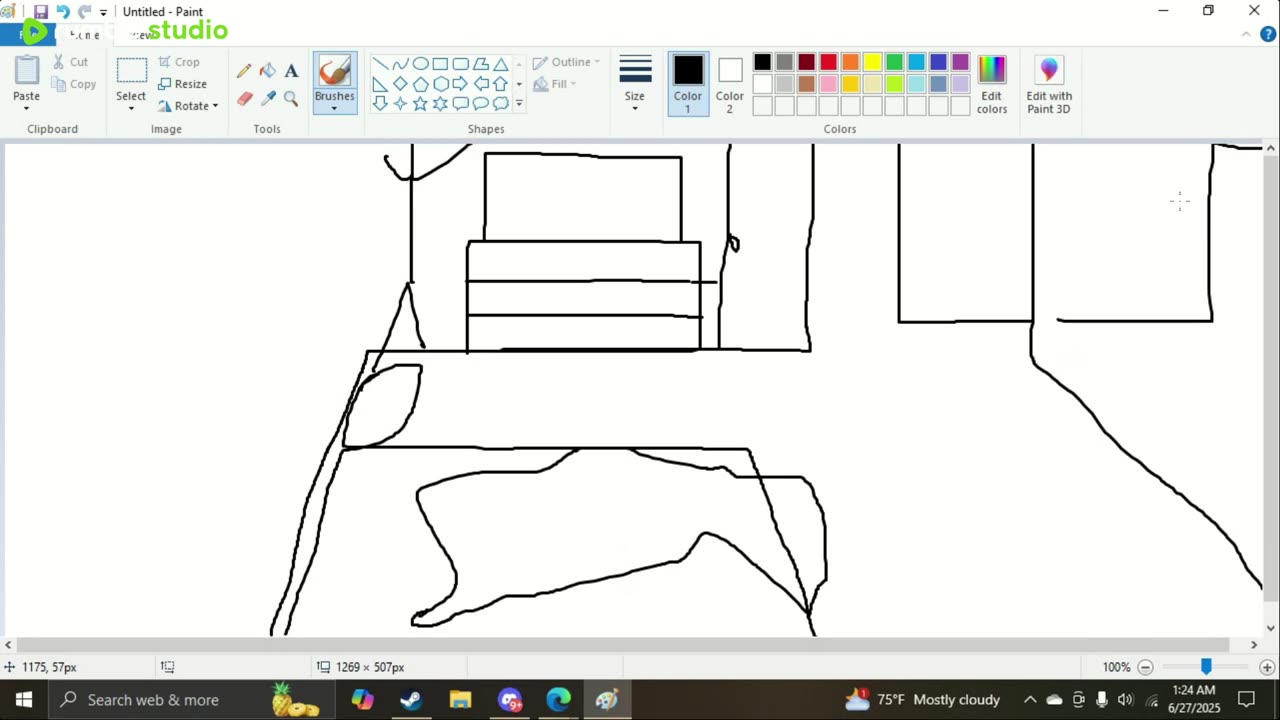Image resolution: width=1280 pixels, height=720 pixels.
Task: Open the Windows Start menu
Action: tap(24, 700)
